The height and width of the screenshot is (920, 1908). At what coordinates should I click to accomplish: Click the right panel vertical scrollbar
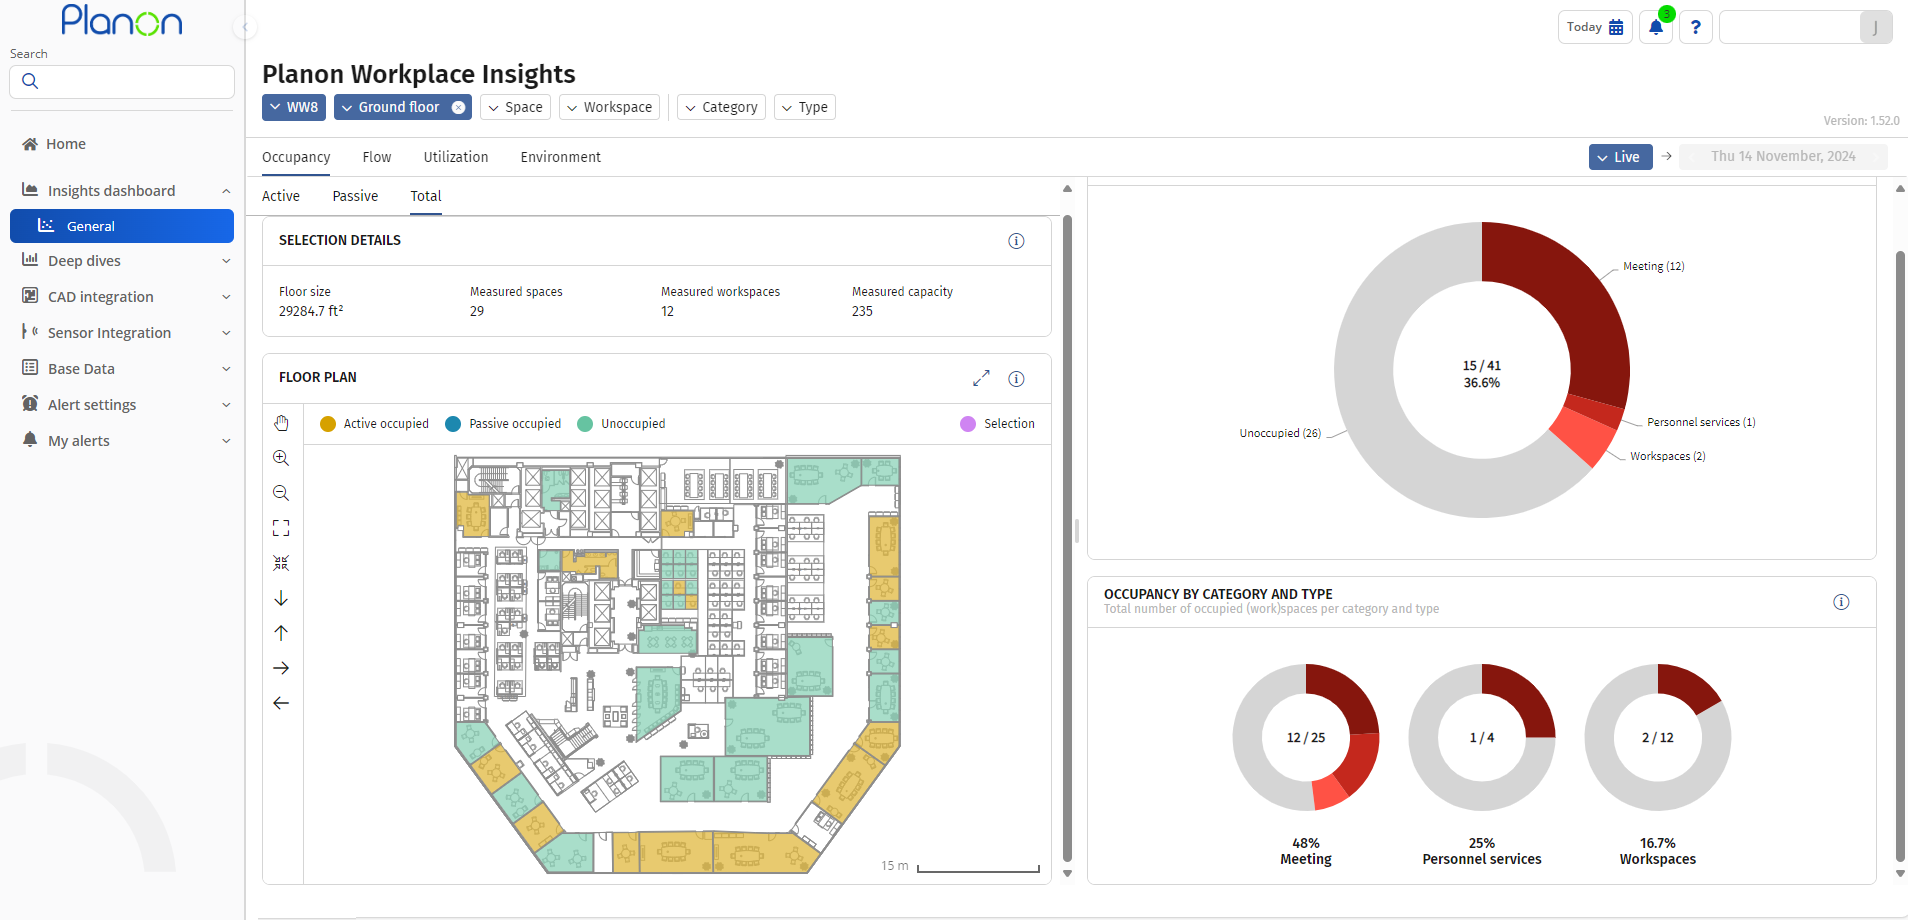tap(1900, 555)
